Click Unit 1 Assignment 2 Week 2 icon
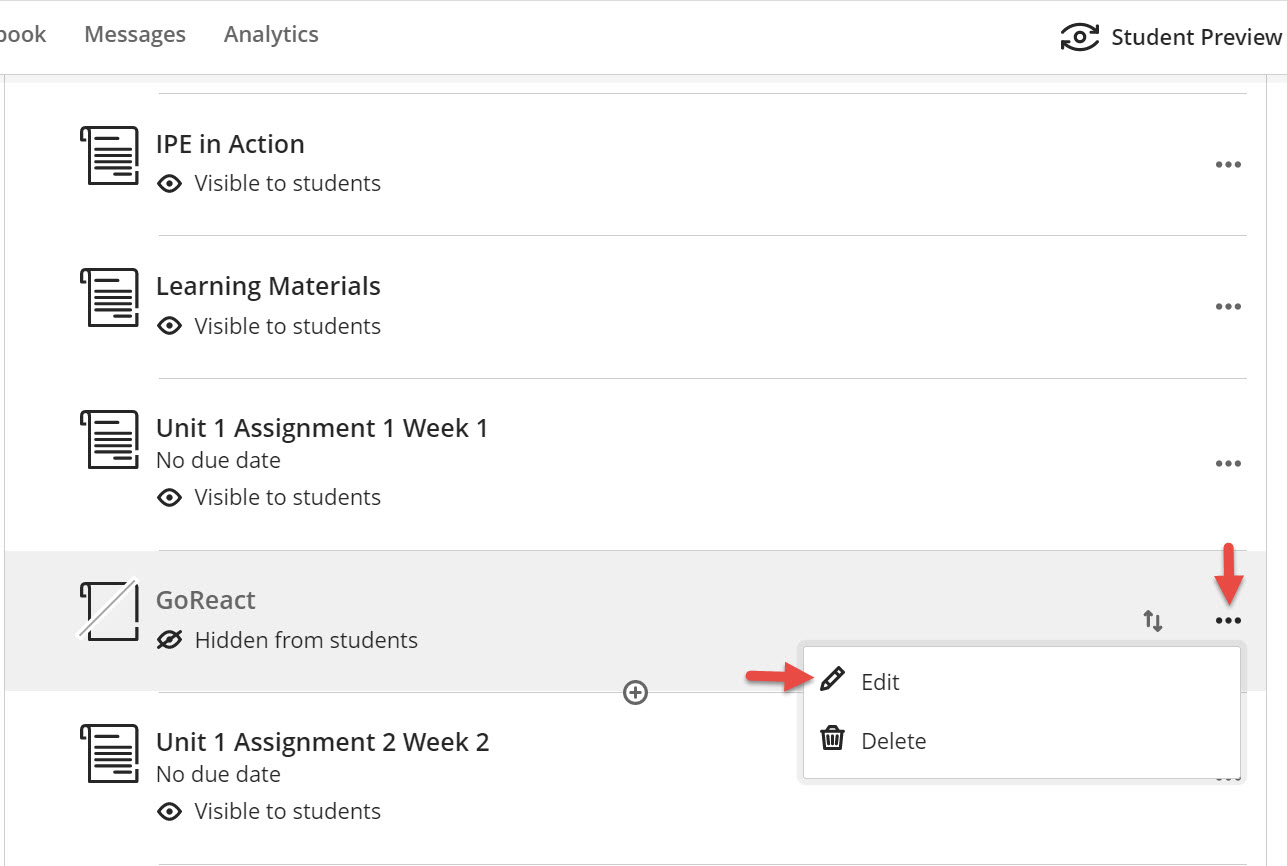1287x866 pixels. pos(109,754)
